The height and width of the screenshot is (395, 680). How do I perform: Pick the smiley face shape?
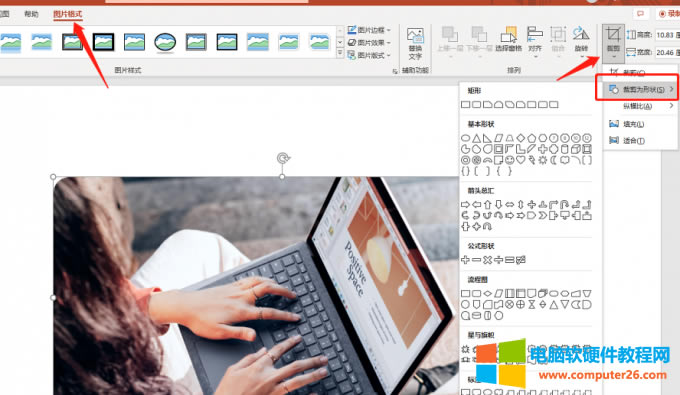(x=510, y=160)
